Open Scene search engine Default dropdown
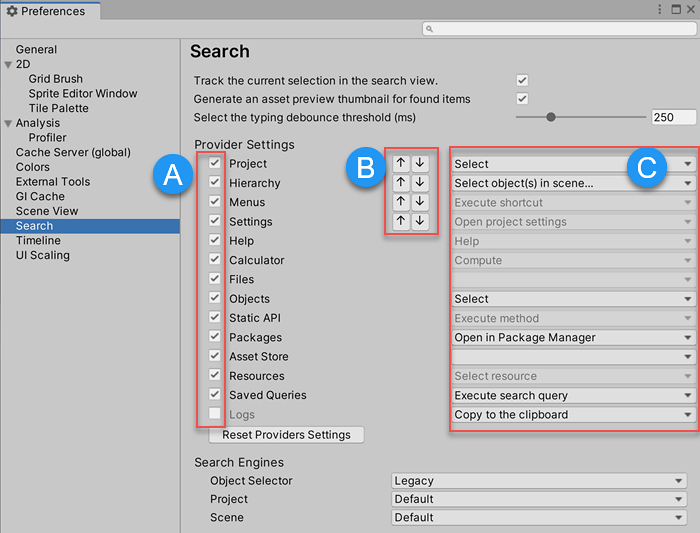 (539, 517)
